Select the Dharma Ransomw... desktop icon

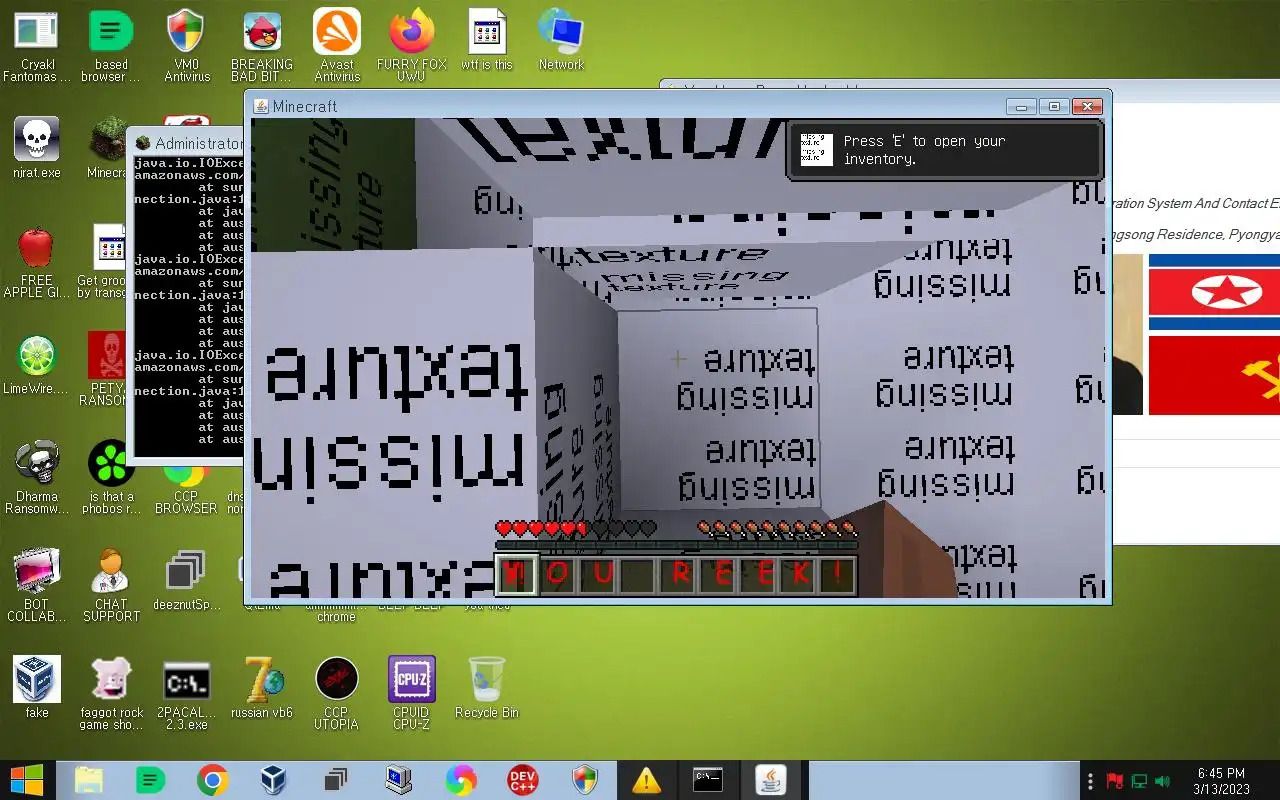point(37,478)
